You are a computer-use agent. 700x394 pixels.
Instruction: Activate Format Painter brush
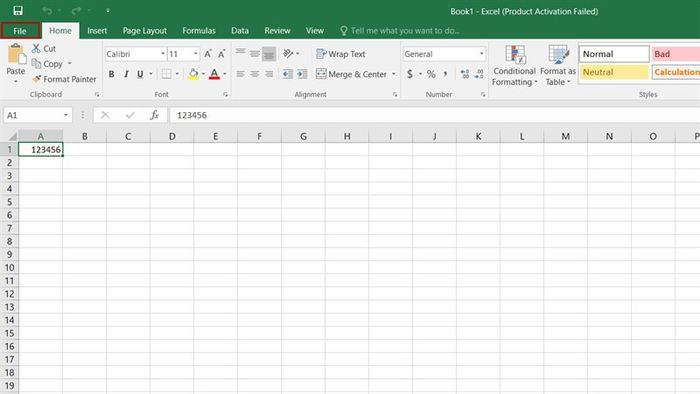(37, 79)
